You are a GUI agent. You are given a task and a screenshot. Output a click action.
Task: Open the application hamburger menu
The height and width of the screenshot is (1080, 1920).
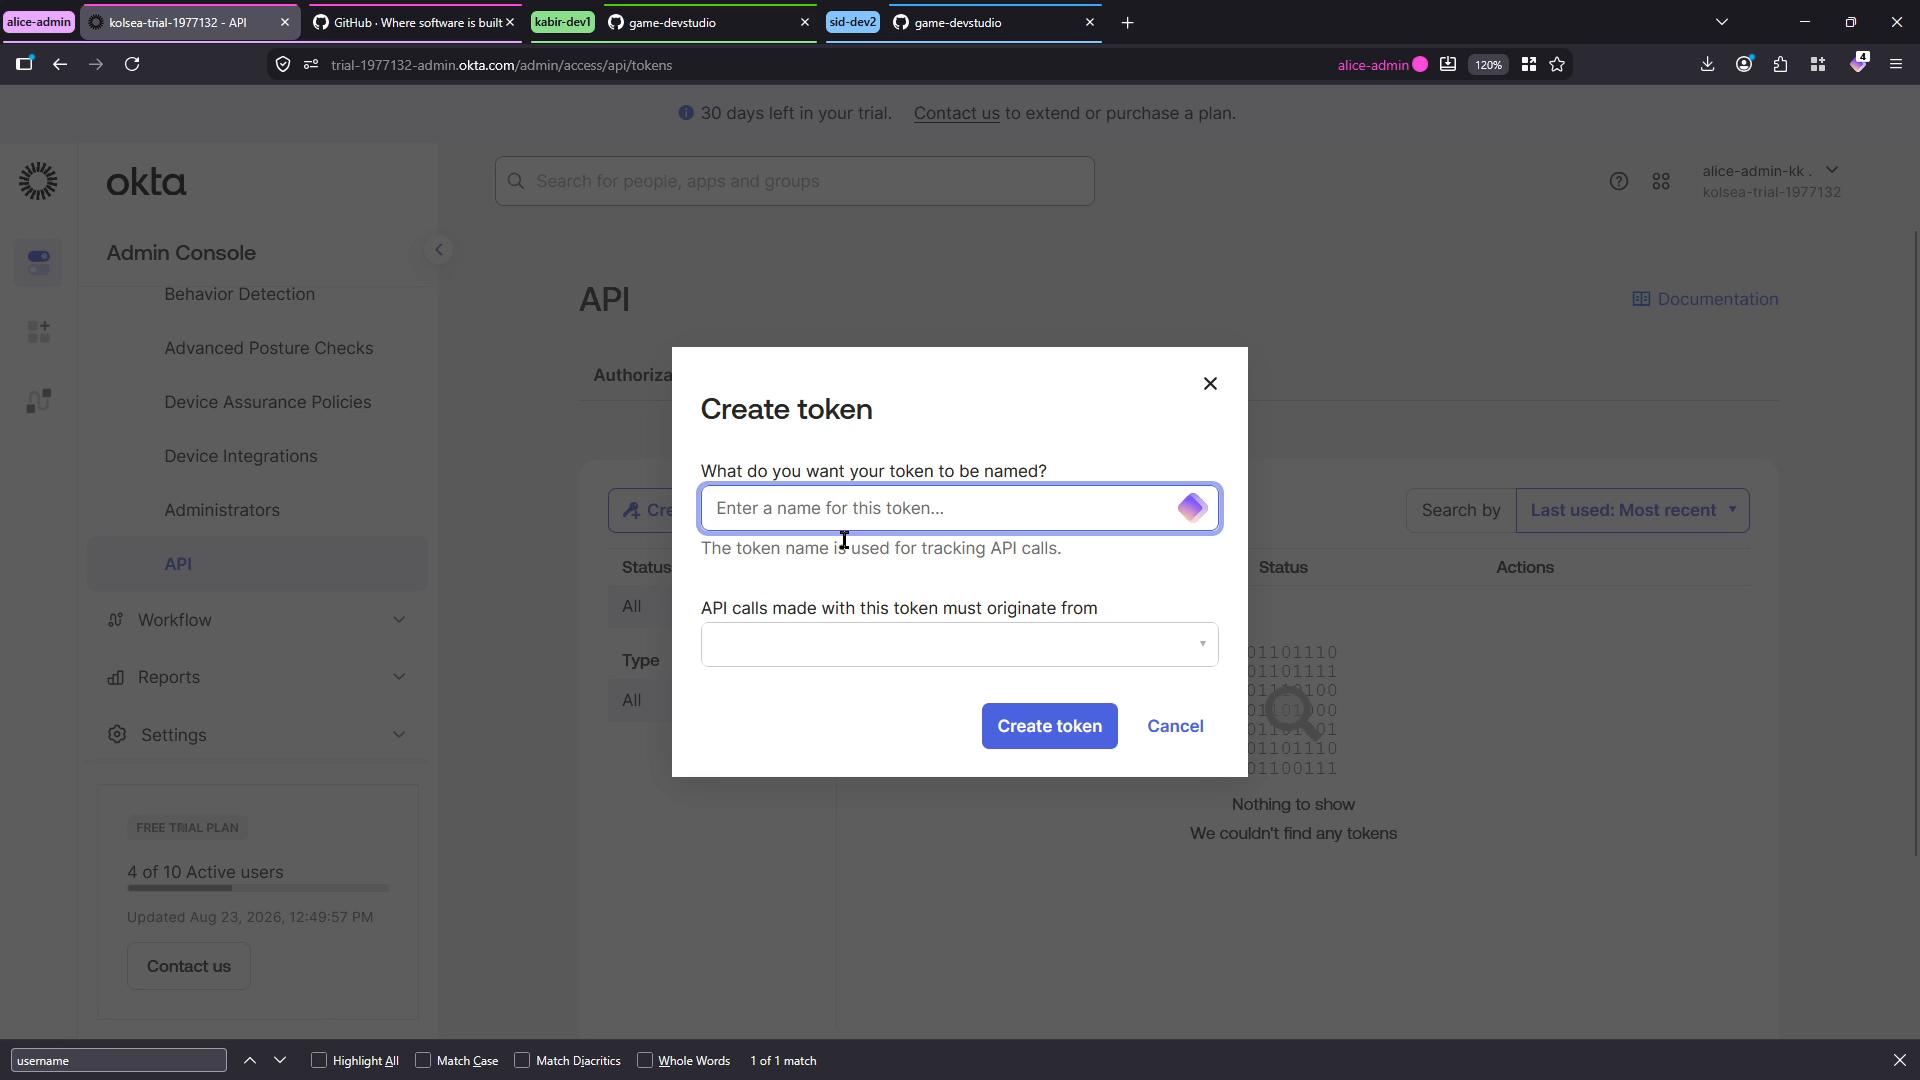pos(1895,64)
